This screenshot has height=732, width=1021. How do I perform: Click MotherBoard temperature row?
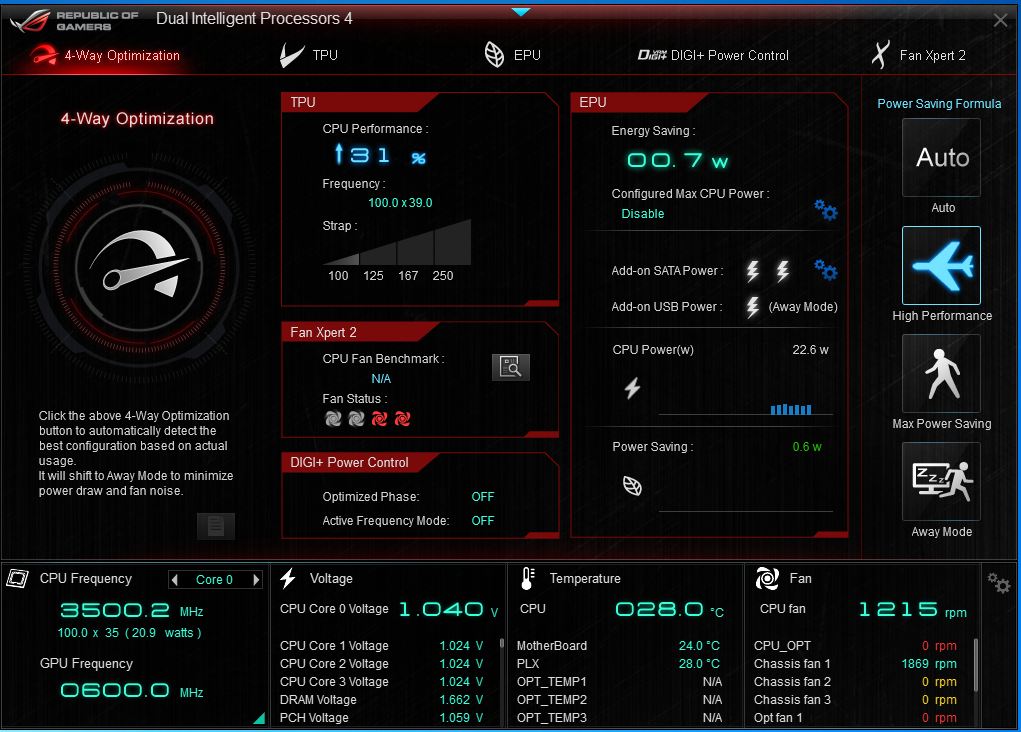[x=619, y=646]
